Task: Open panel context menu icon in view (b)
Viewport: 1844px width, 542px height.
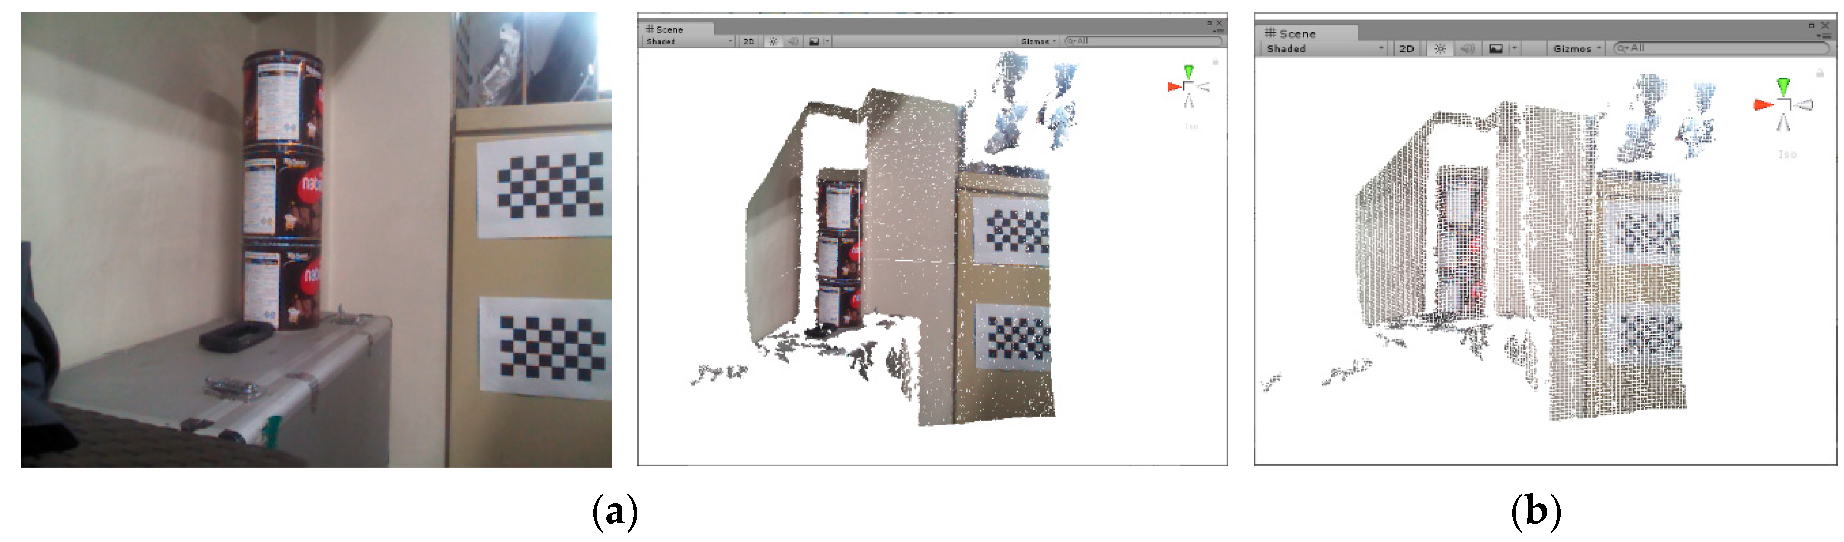Action: tap(1825, 36)
